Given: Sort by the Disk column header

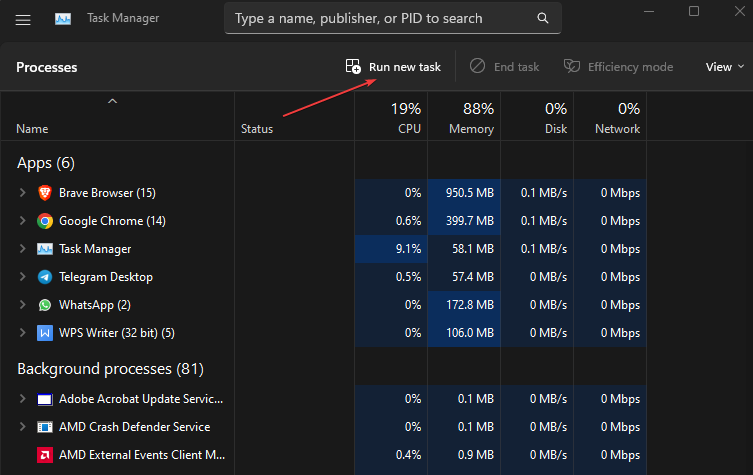Looking at the screenshot, I should 537,118.
